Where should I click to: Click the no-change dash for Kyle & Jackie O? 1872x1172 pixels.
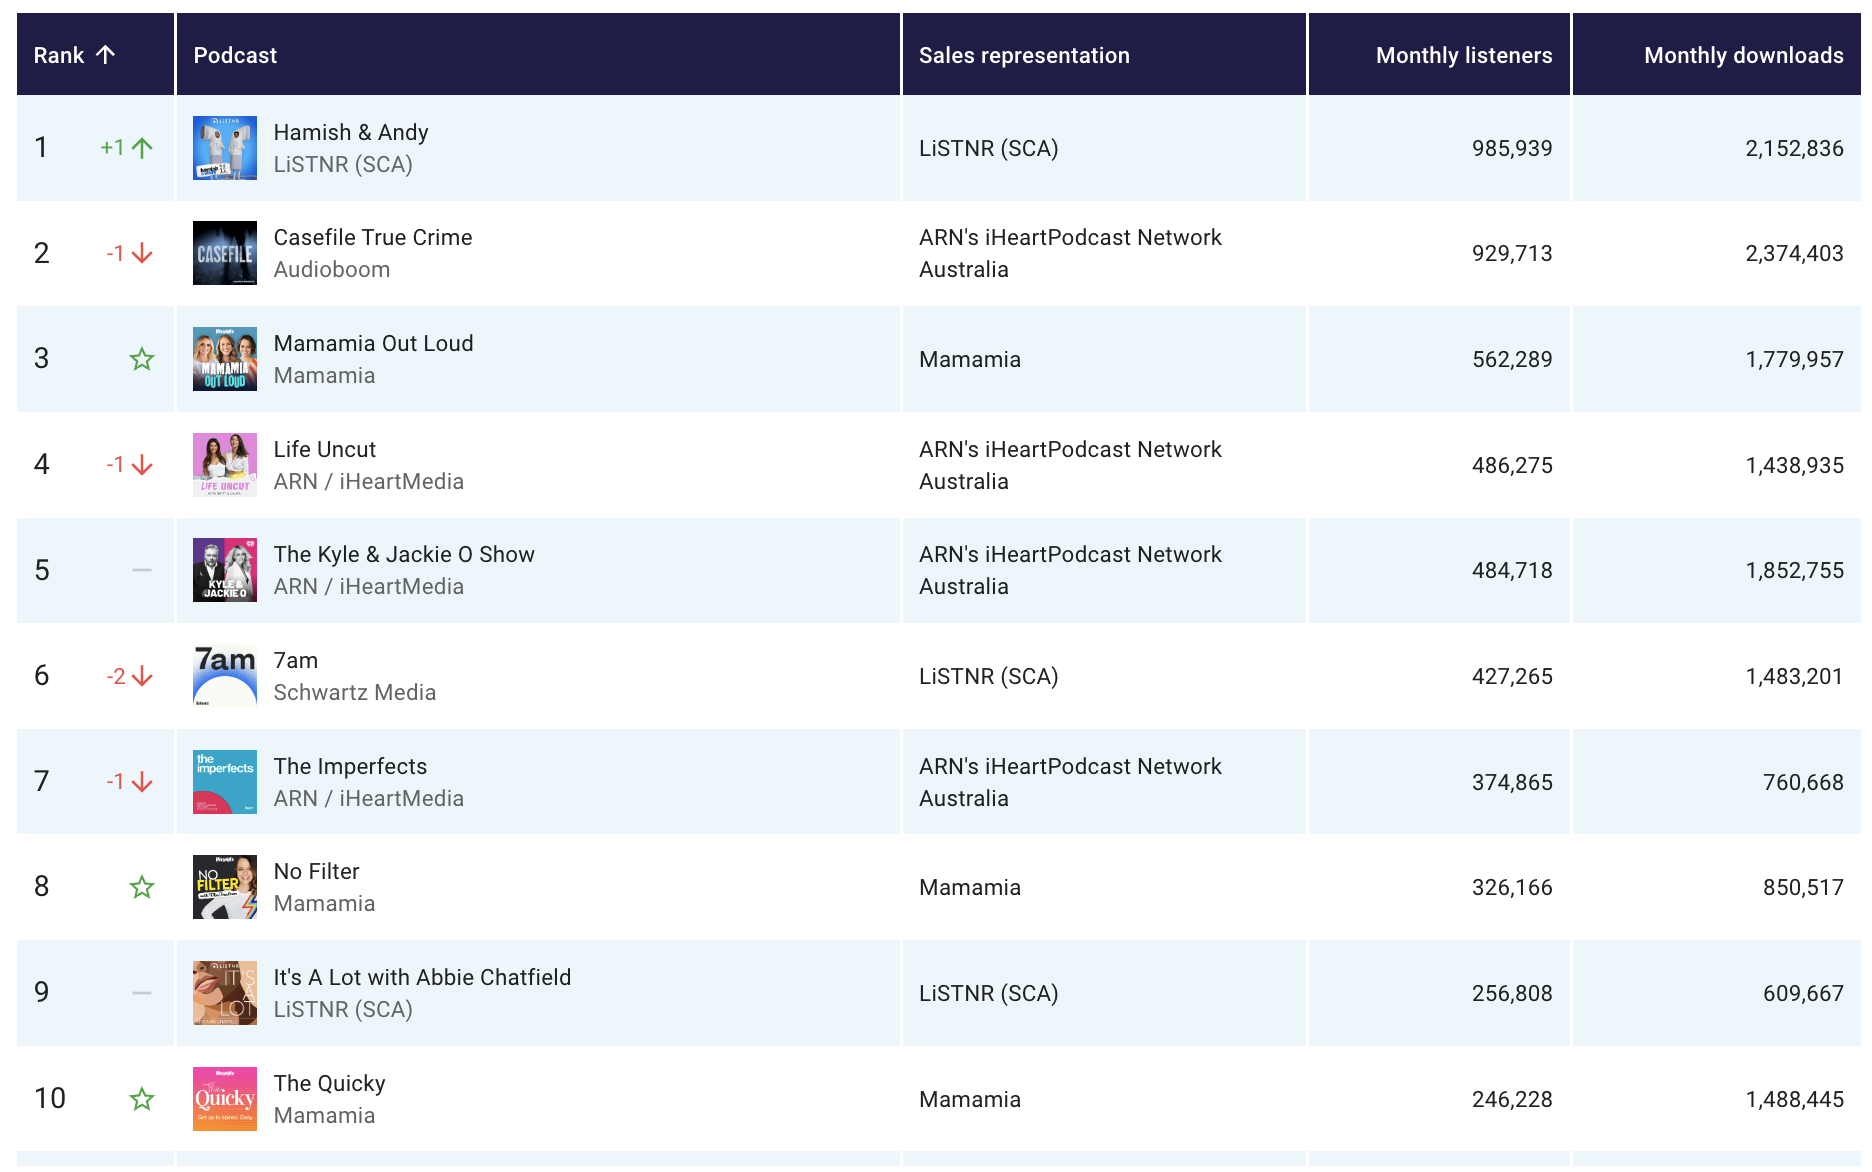point(142,570)
